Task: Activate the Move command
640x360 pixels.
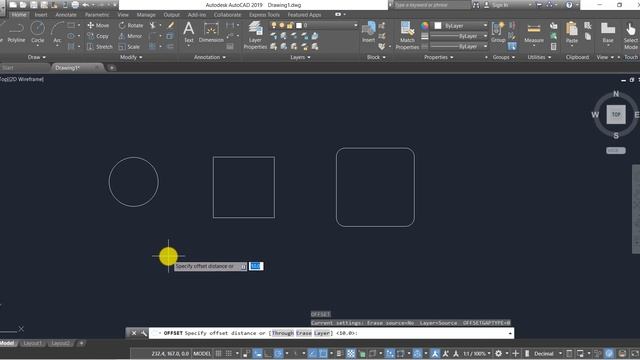Action: (x=98, y=25)
